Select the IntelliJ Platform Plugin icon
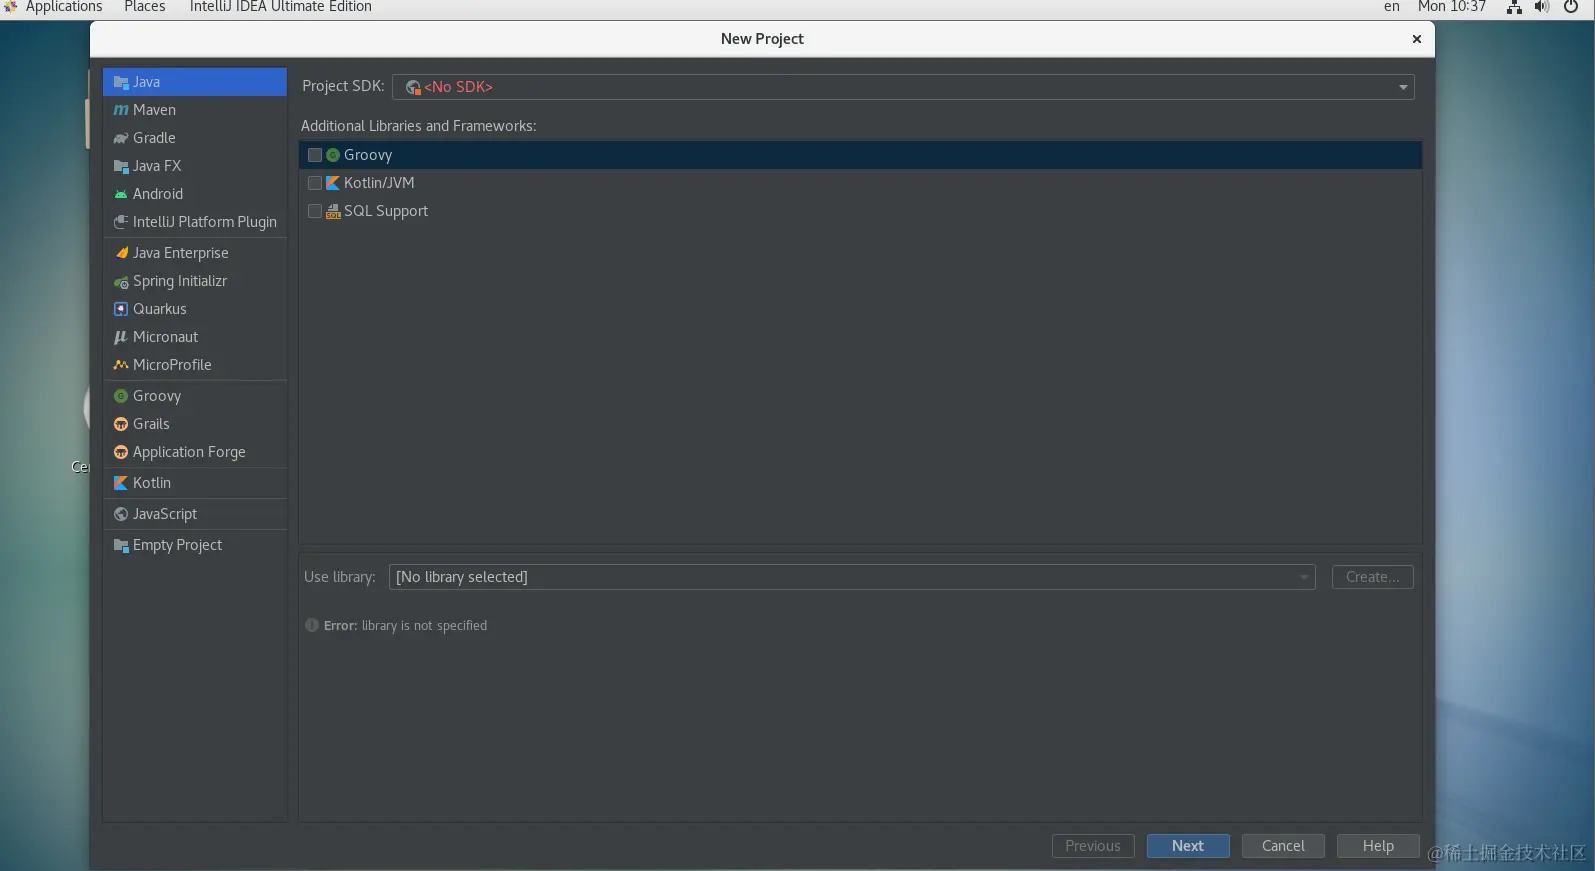Viewport: 1595px width, 871px height. (121, 222)
